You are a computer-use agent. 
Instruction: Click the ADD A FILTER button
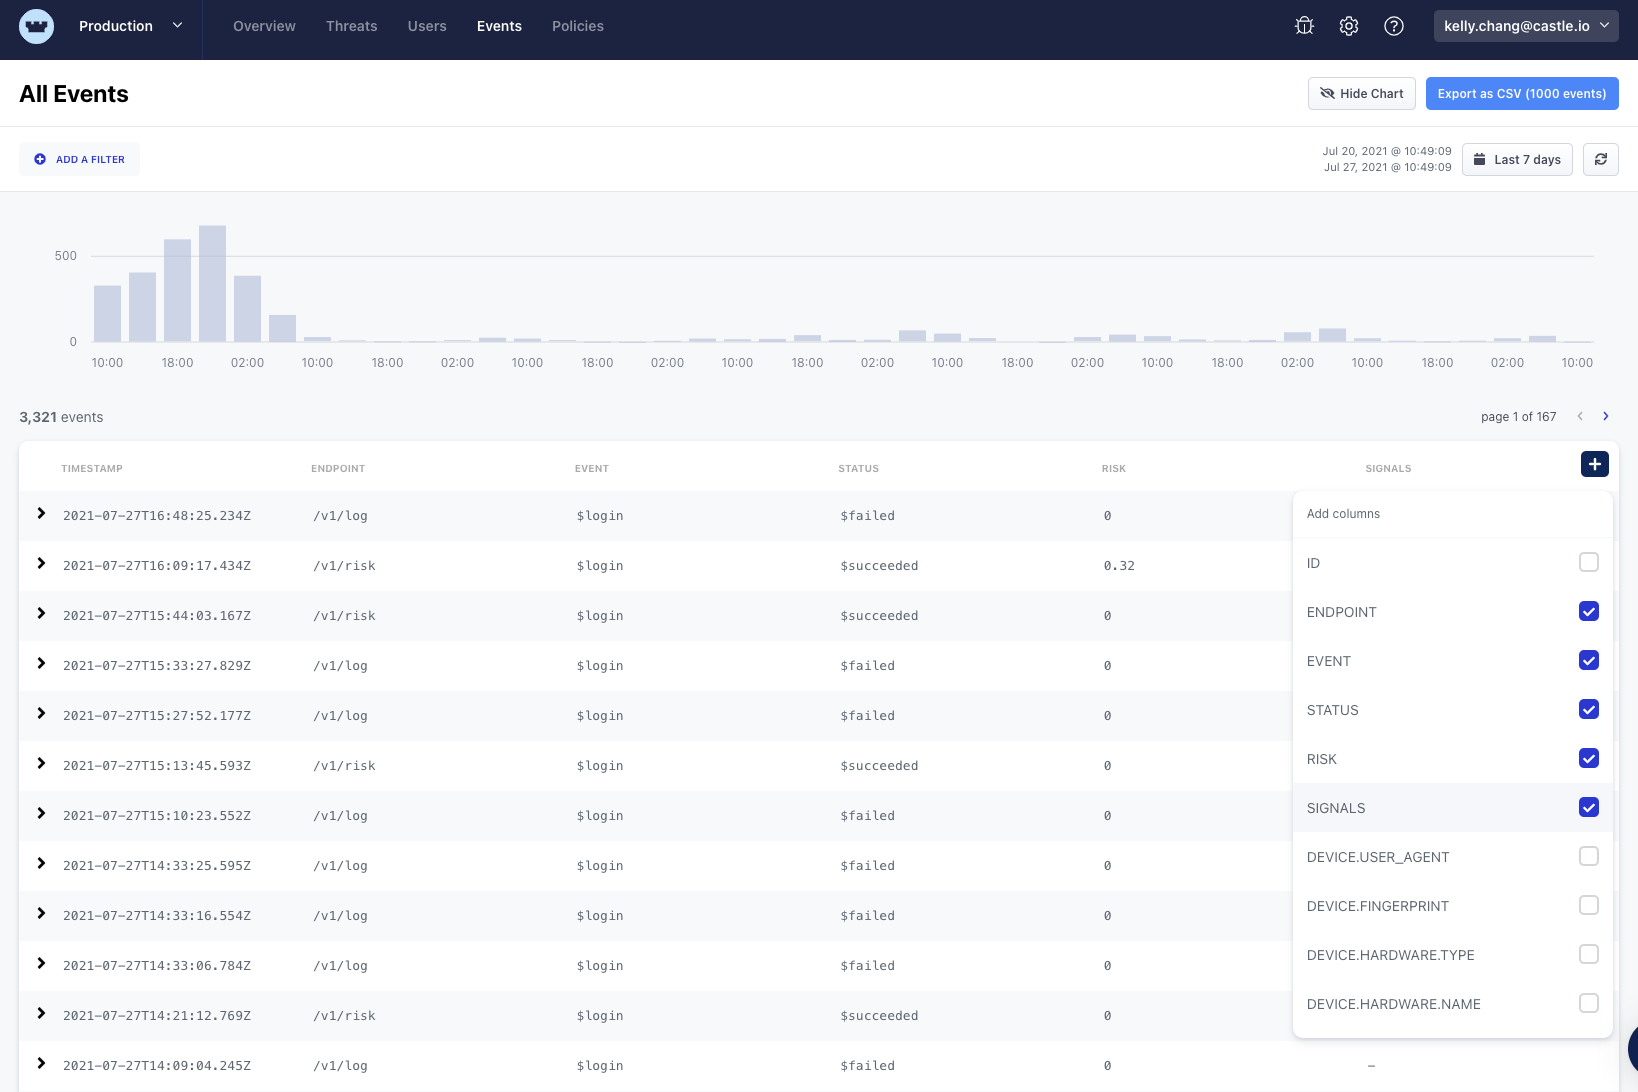point(79,159)
